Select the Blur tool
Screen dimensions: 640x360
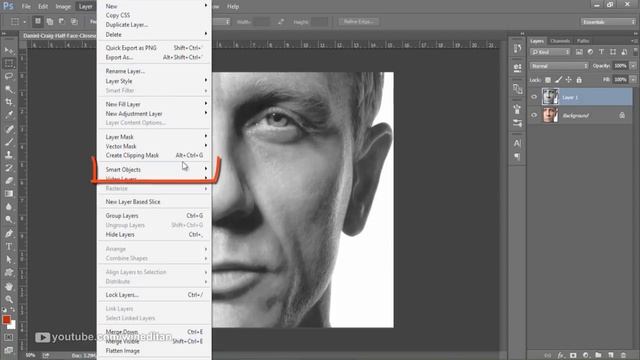[9, 207]
